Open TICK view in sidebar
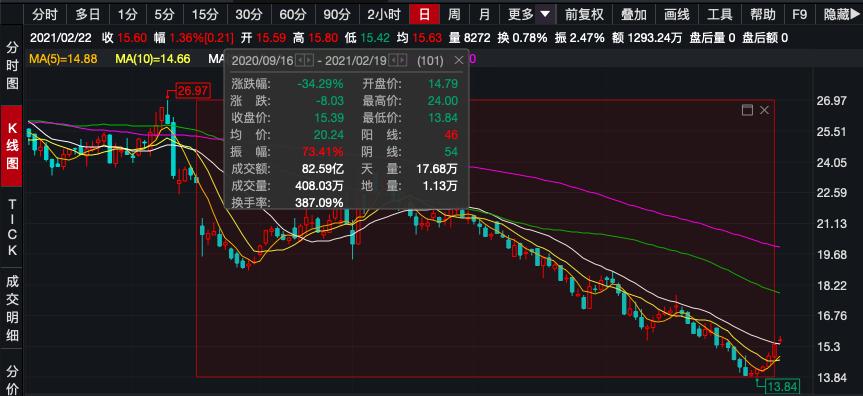This screenshot has width=863, height=396. pyautogui.click(x=12, y=227)
